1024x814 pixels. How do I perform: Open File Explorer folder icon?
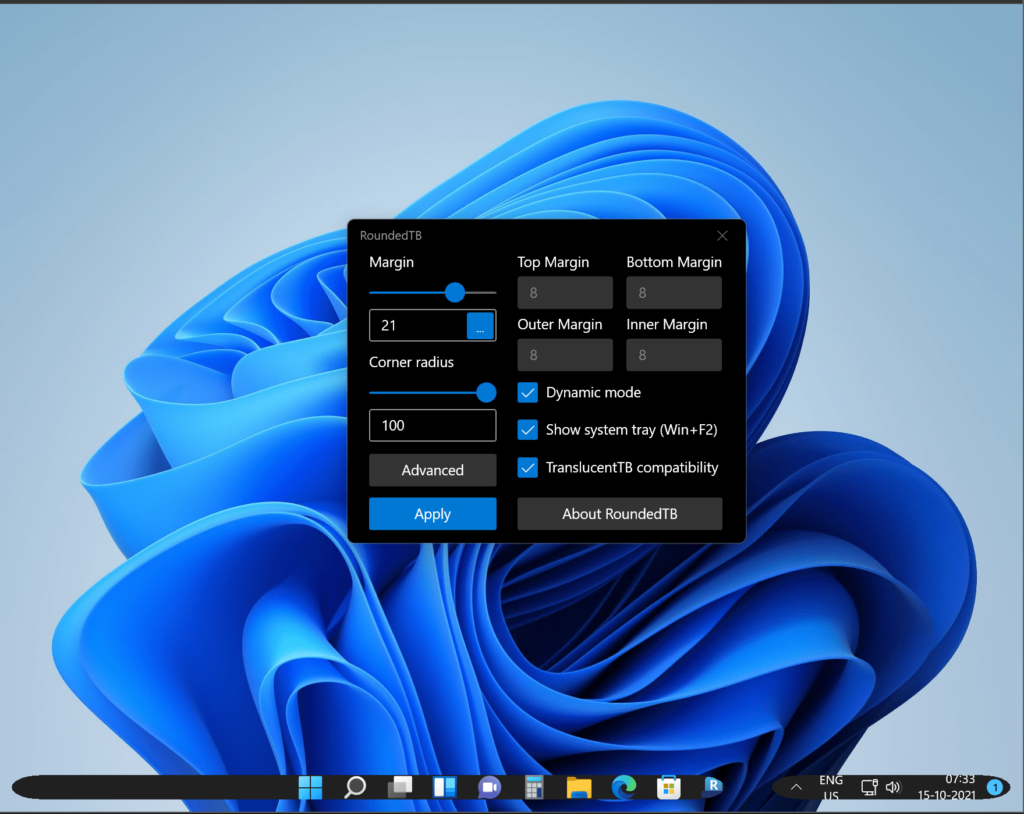(579, 788)
